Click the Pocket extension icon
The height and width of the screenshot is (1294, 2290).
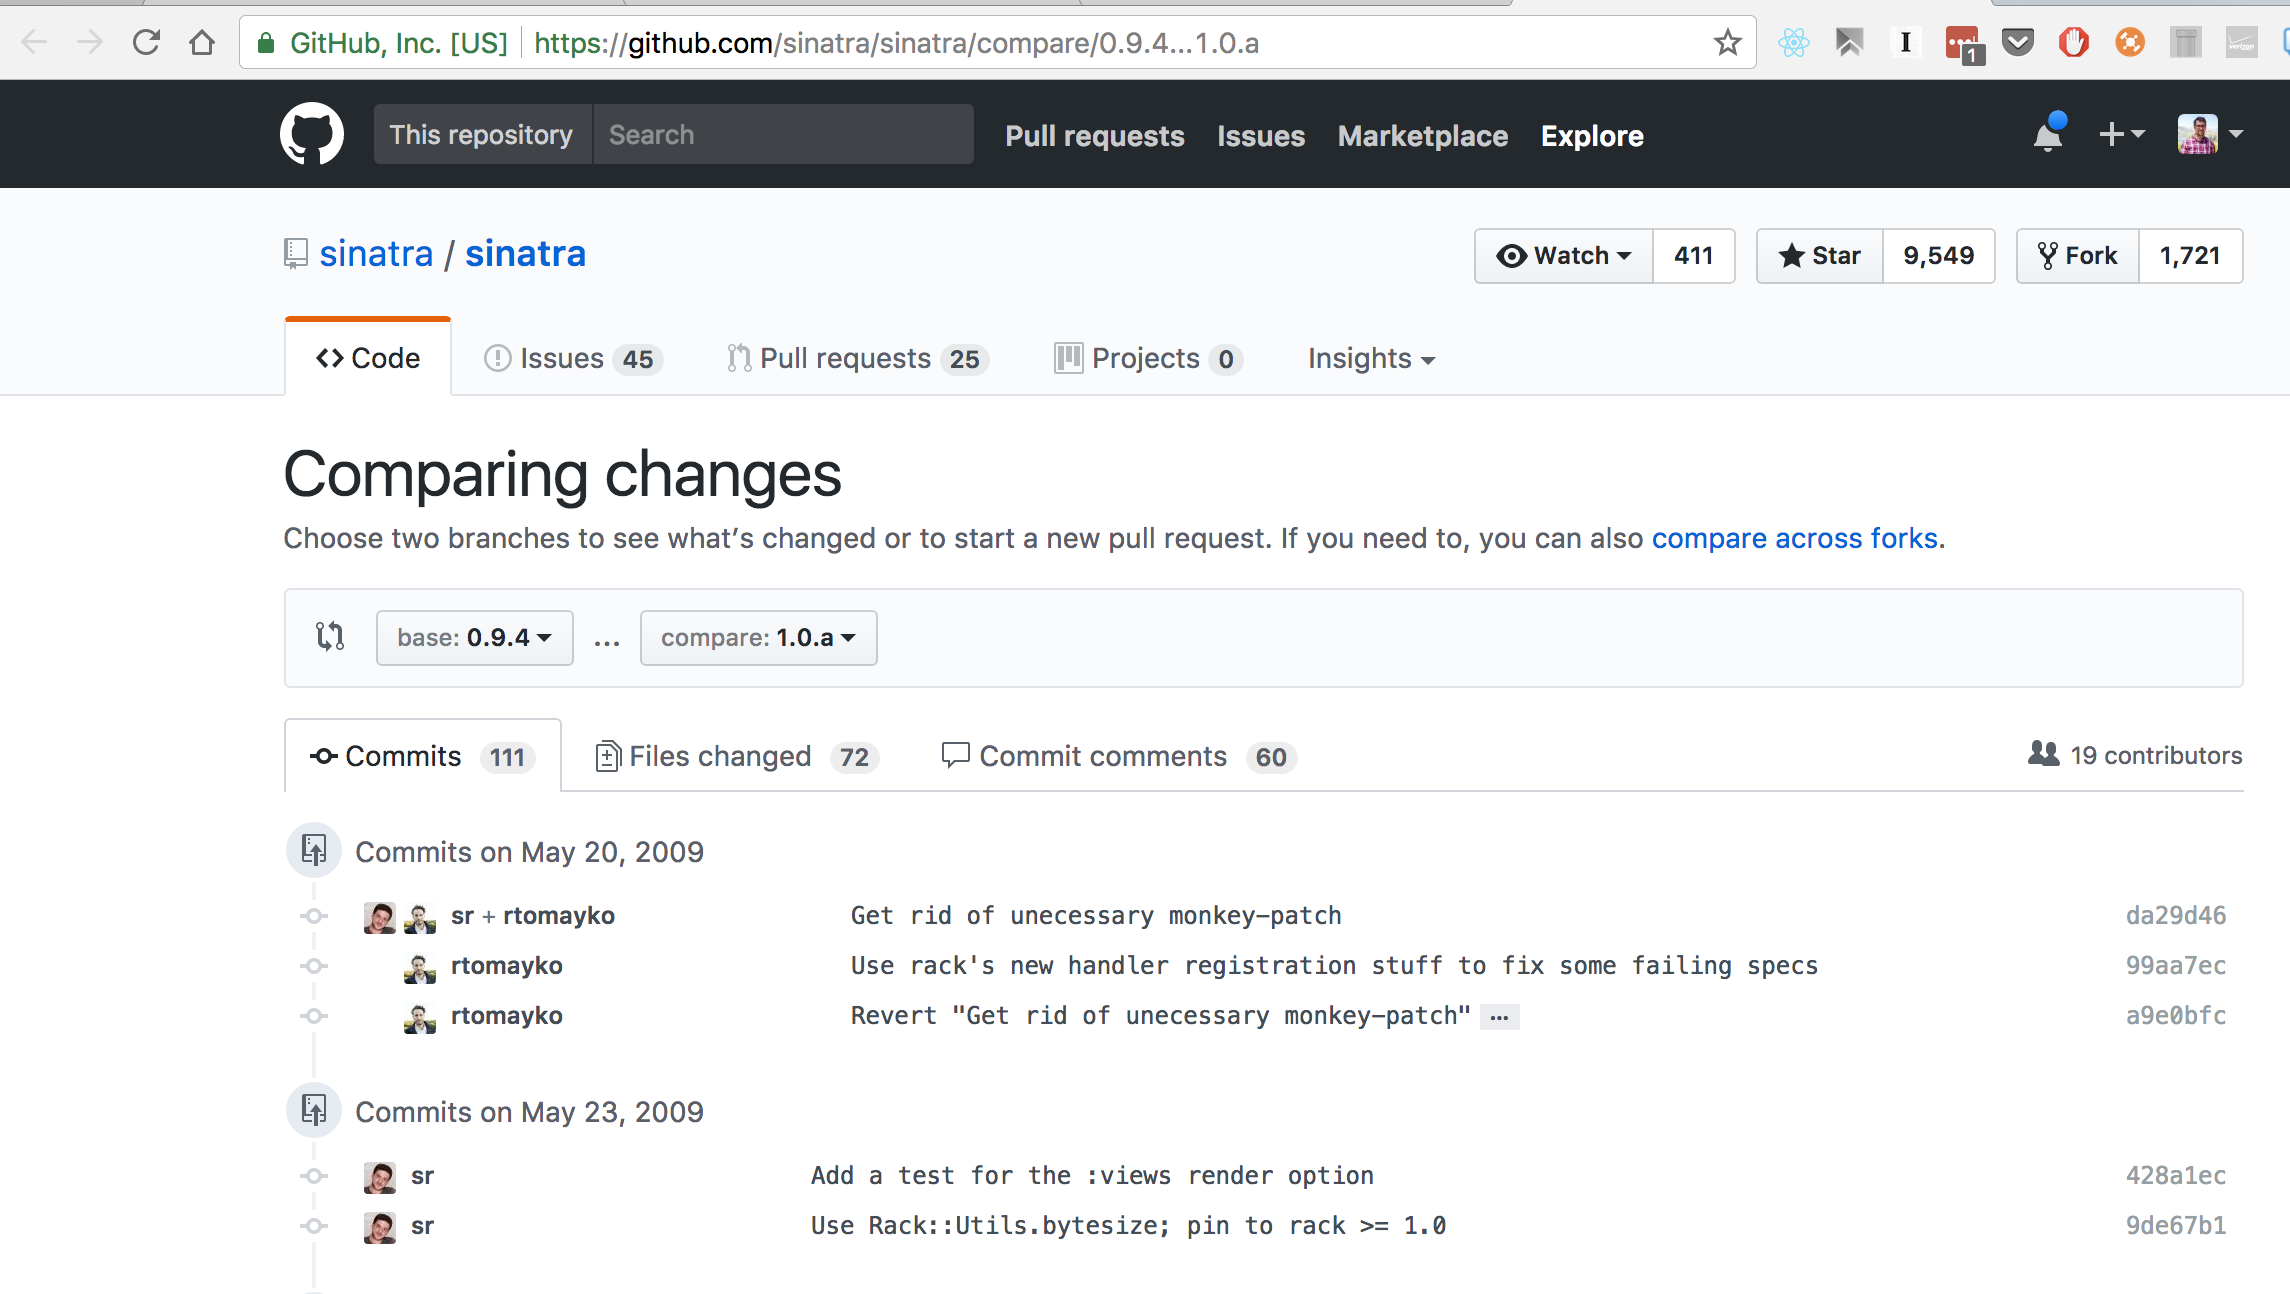coord(2018,43)
